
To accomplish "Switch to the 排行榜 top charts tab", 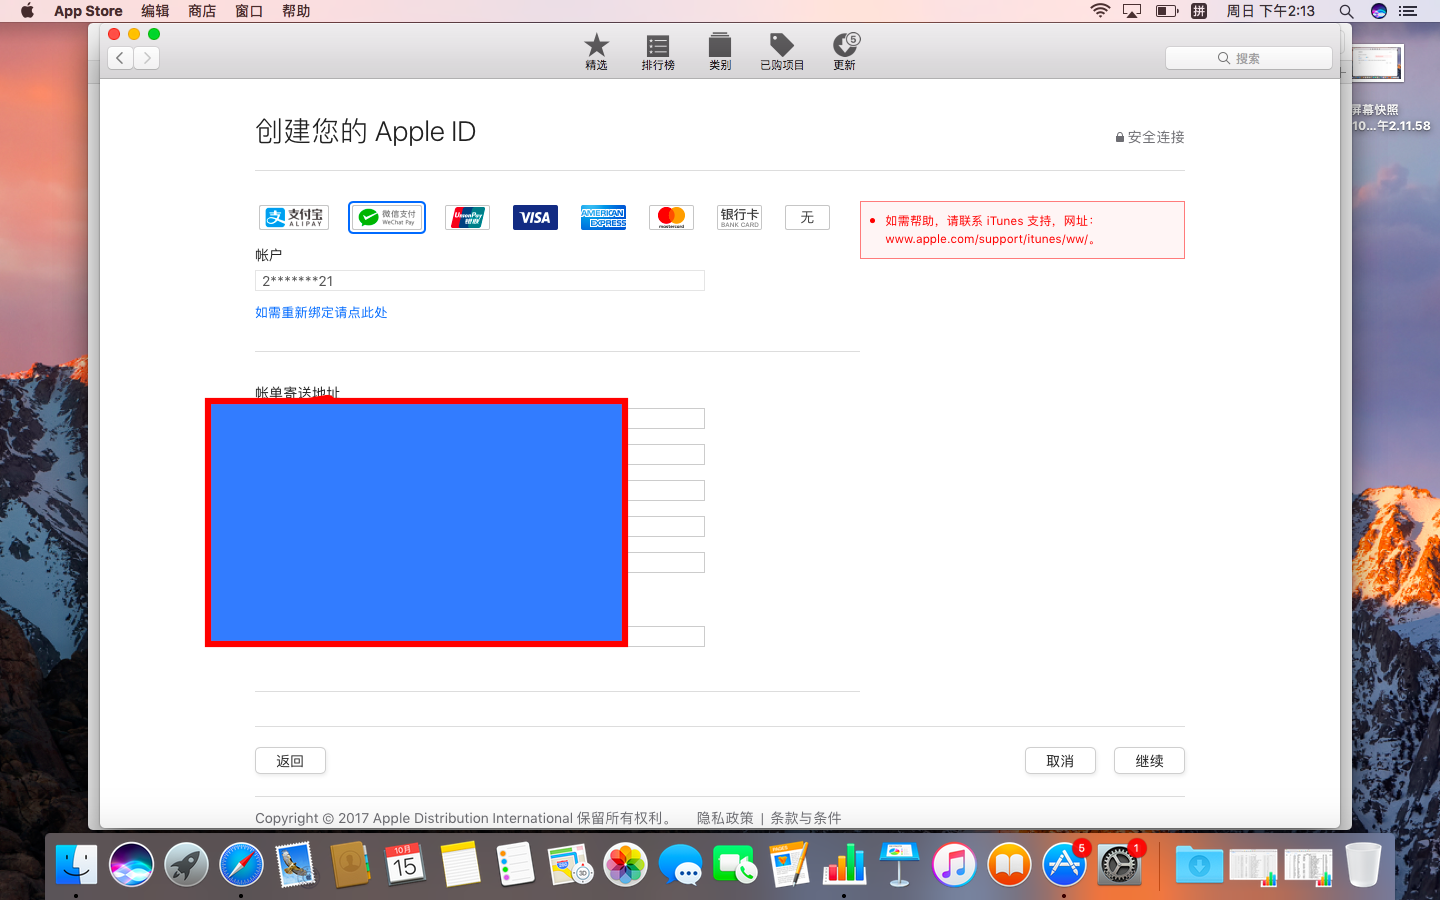I will (x=658, y=52).
